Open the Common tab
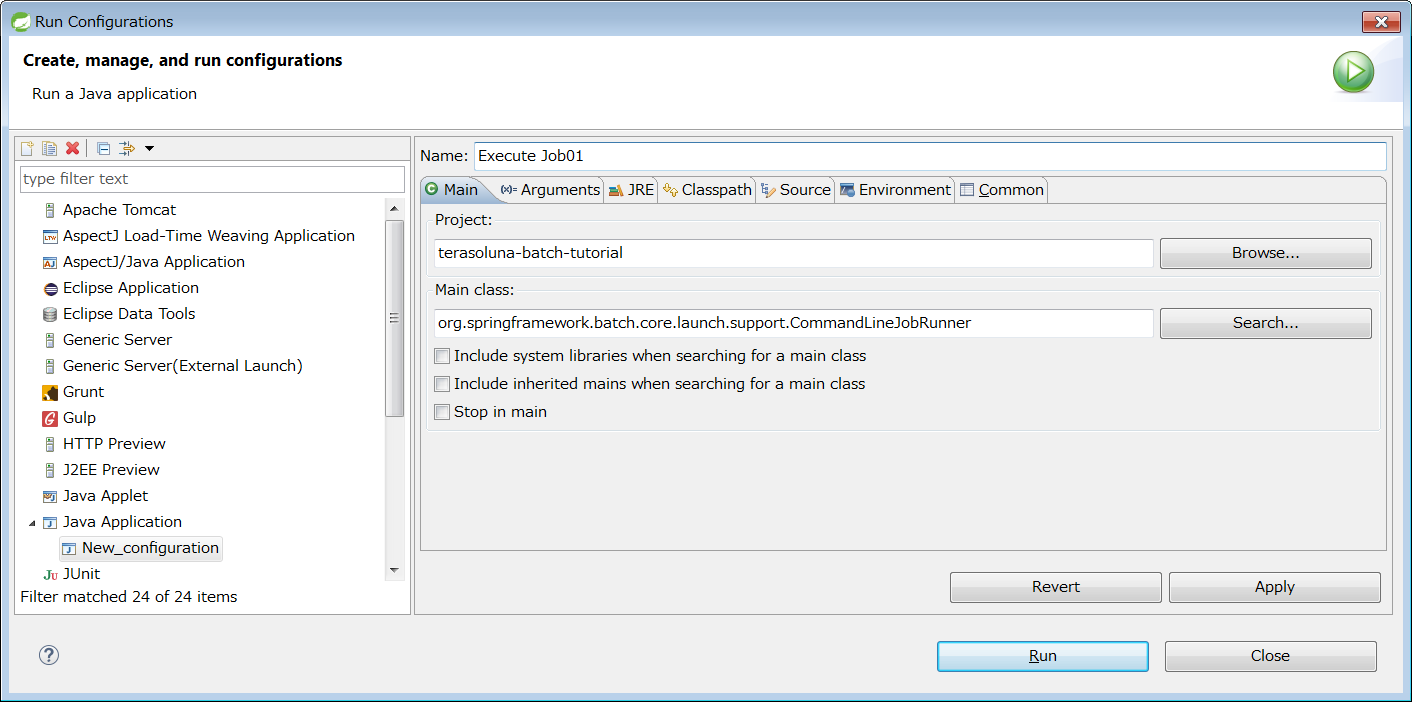The height and width of the screenshot is (702, 1412). coord(1002,190)
